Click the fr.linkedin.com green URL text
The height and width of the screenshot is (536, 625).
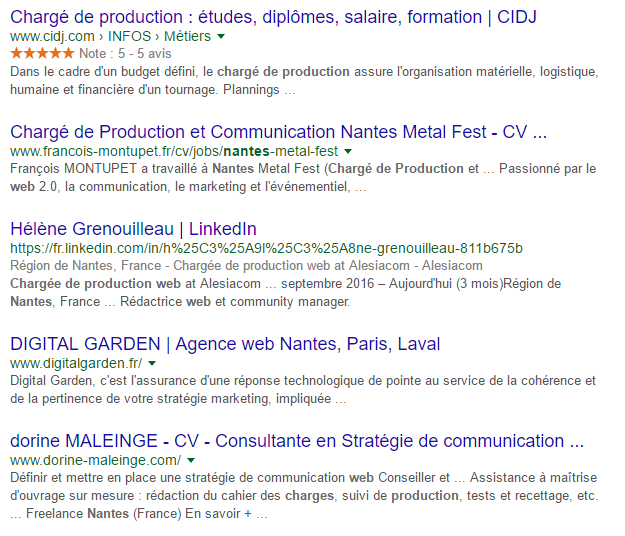point(266,248)
